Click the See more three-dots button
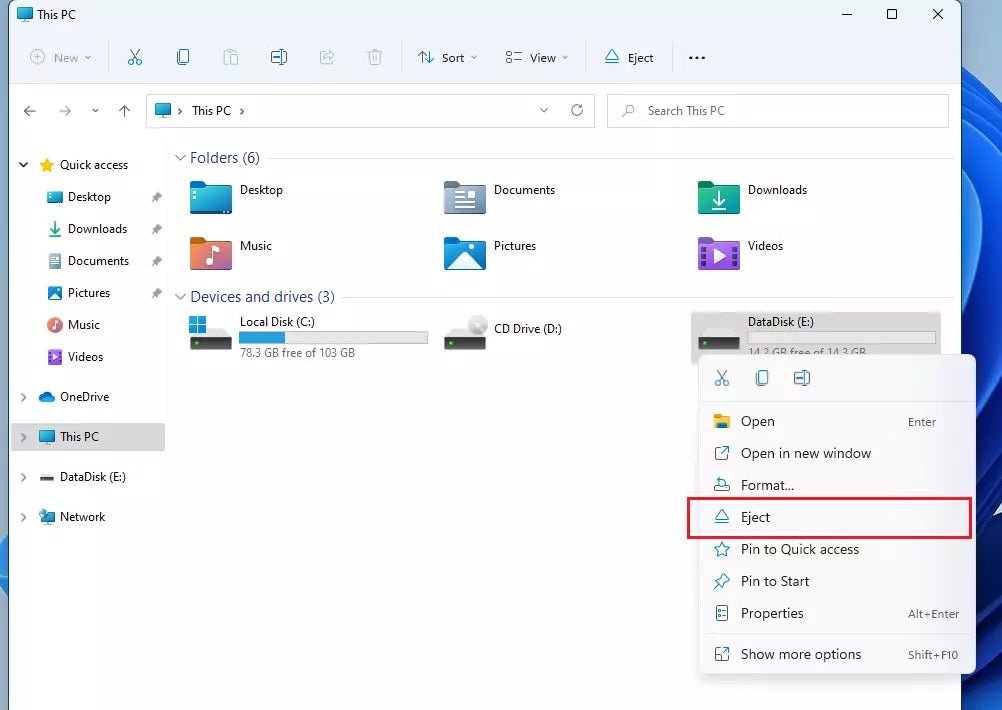This screenshot has width=1002, height=710. point(697,57)
